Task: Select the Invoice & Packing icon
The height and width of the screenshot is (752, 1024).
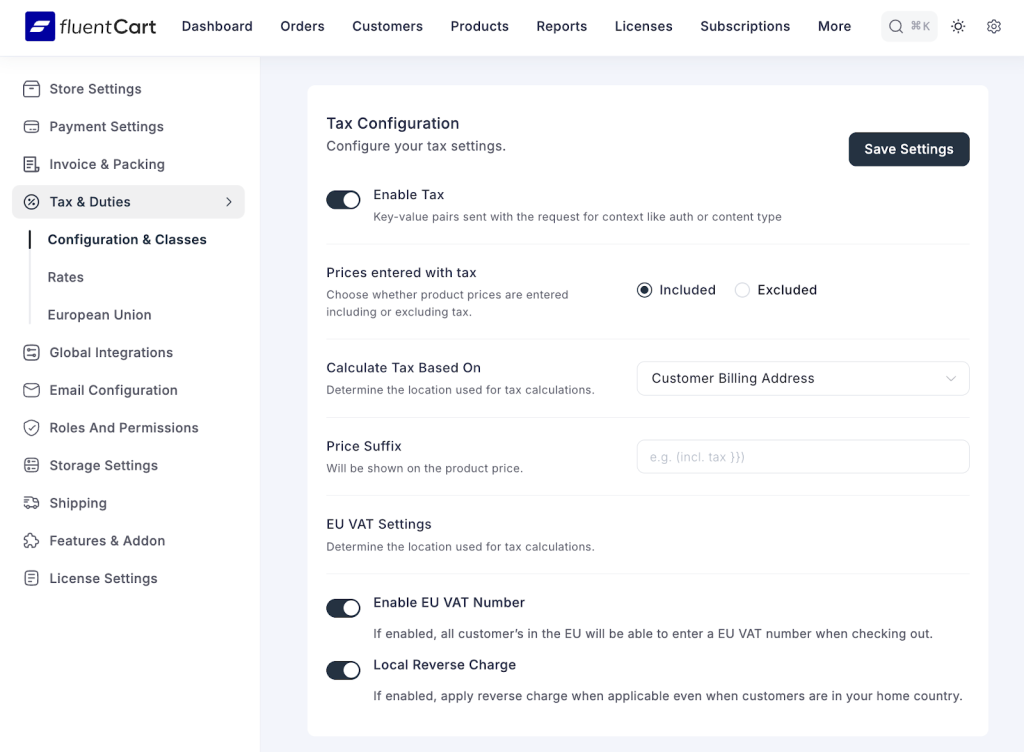Action: tap(31, 164)
